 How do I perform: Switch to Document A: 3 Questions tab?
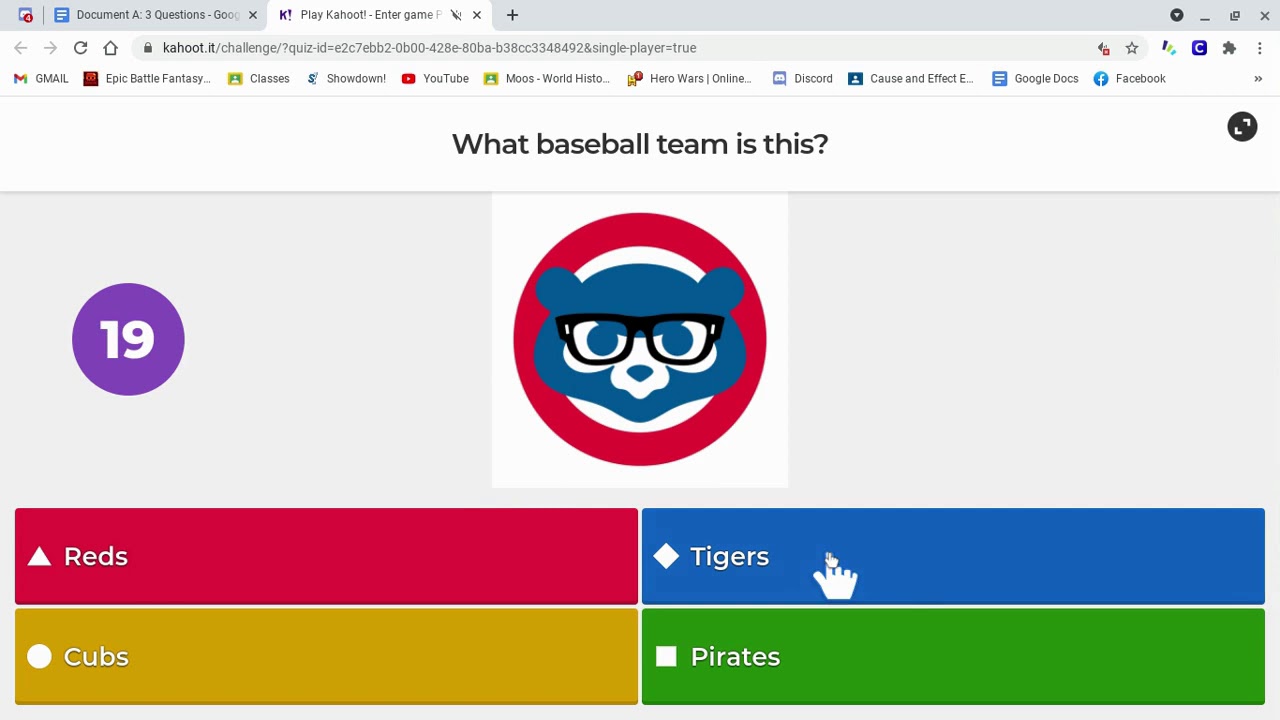(157, 15)
